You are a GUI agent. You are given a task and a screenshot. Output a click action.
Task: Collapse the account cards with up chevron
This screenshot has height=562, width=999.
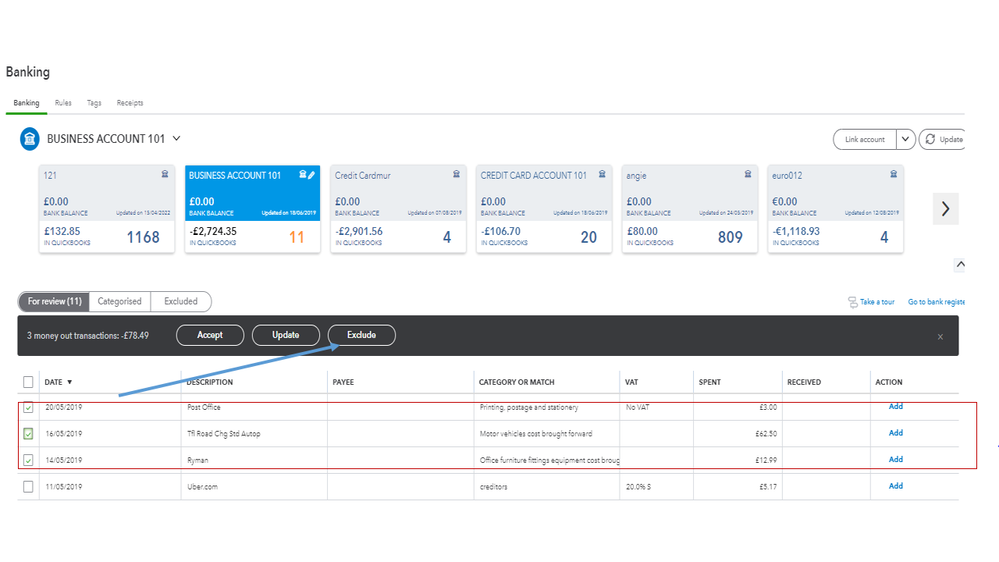click(961, 264)
